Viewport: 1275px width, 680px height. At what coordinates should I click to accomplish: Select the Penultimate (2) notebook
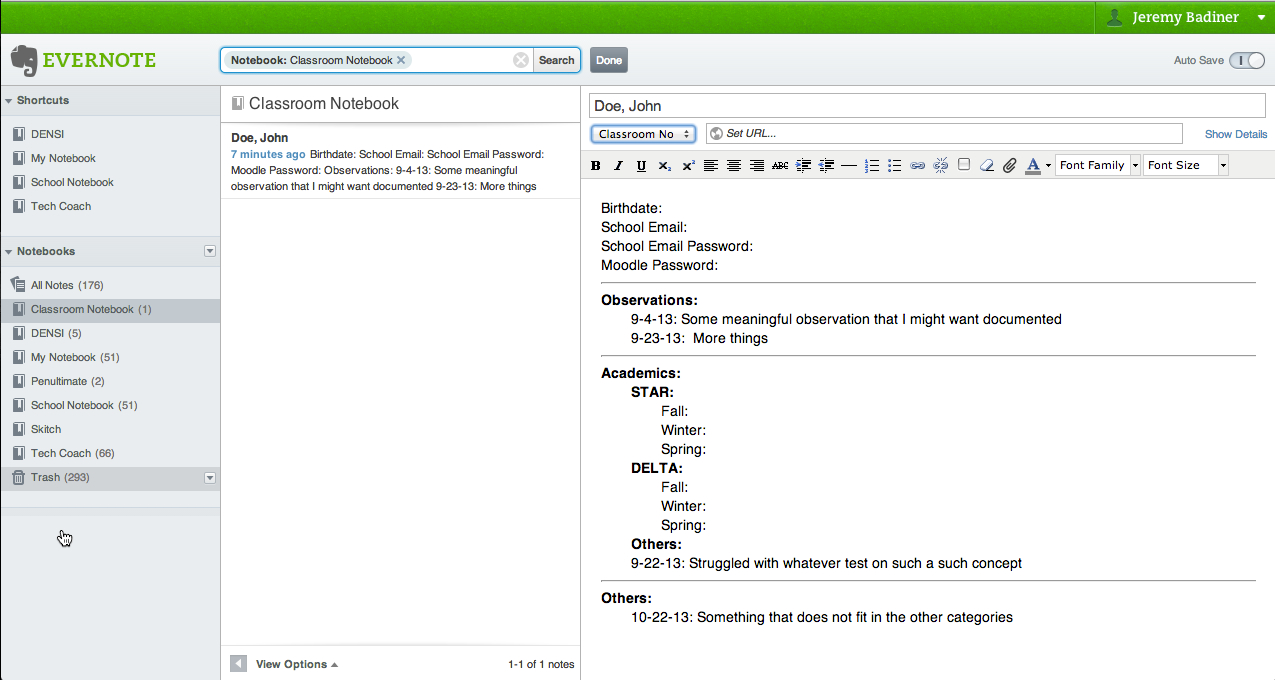110,381
